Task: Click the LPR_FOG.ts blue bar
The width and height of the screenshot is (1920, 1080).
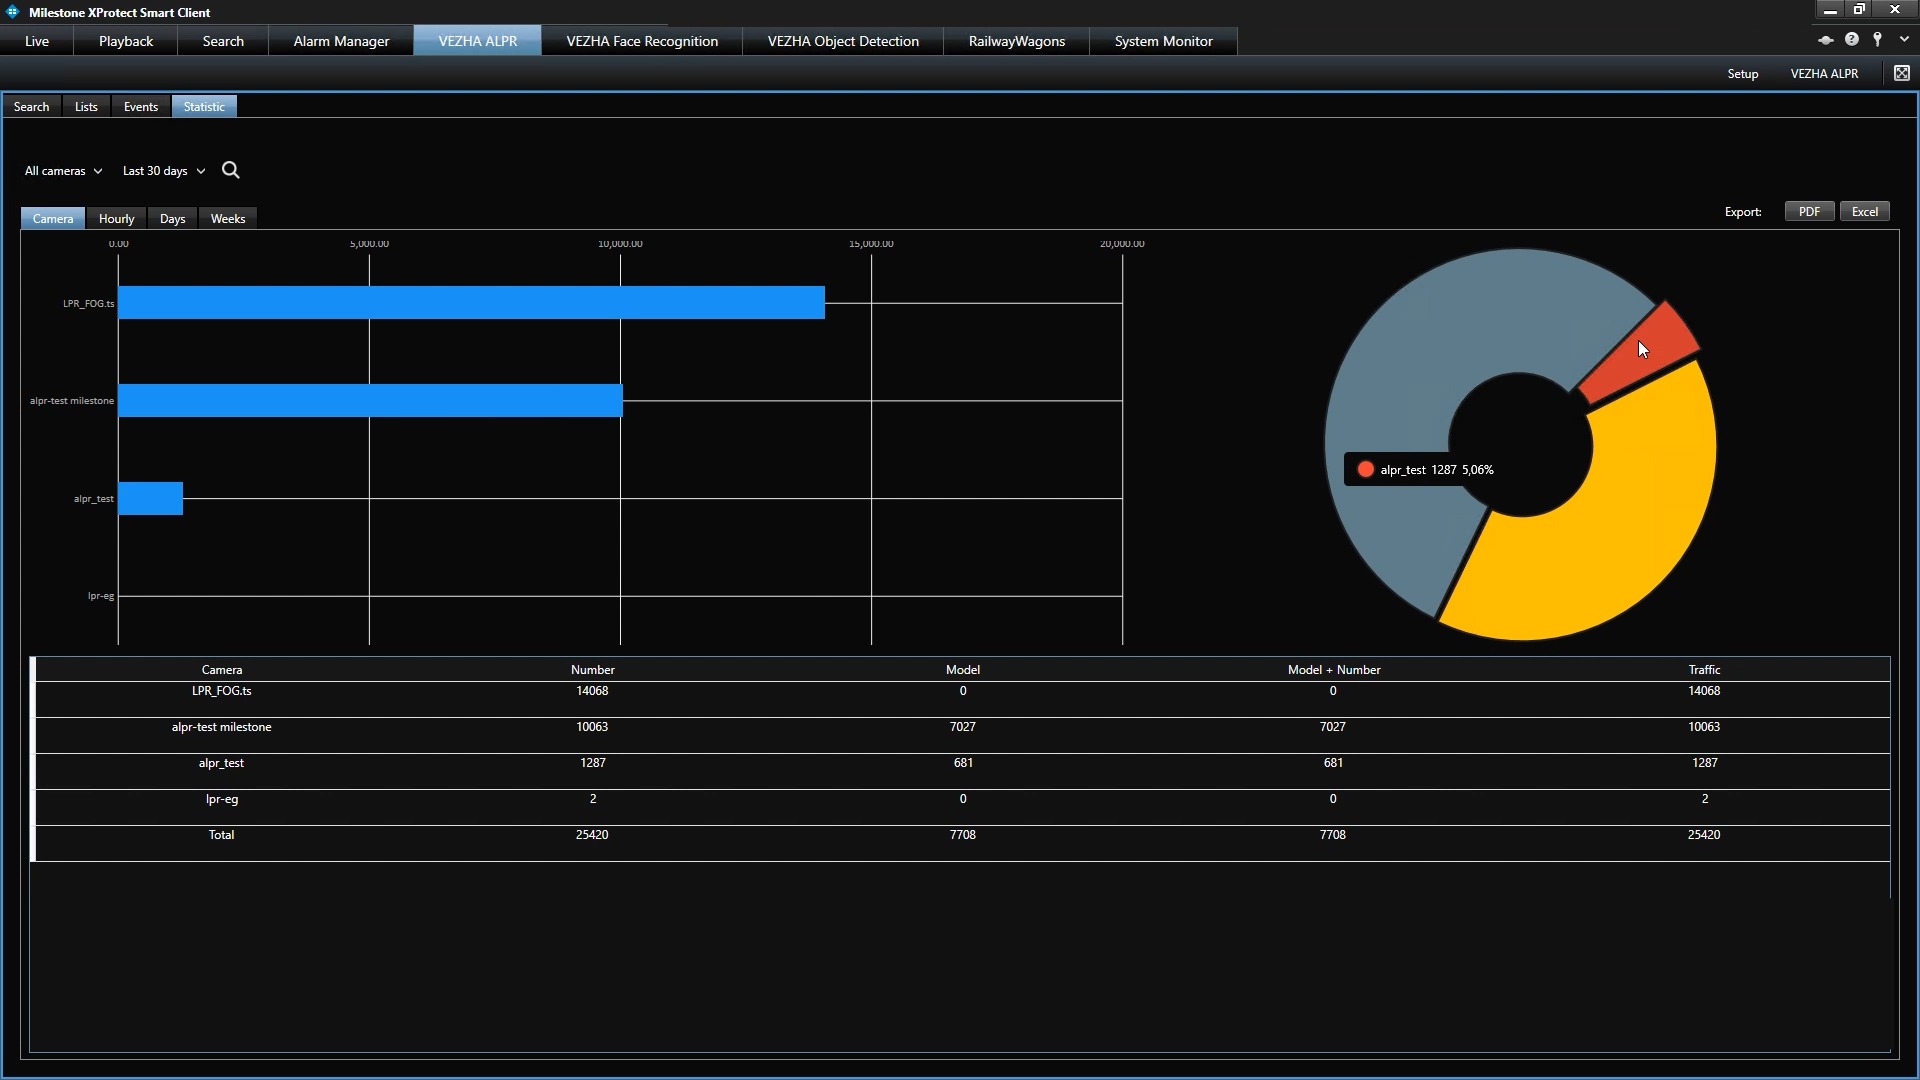Action: (471, 303)
